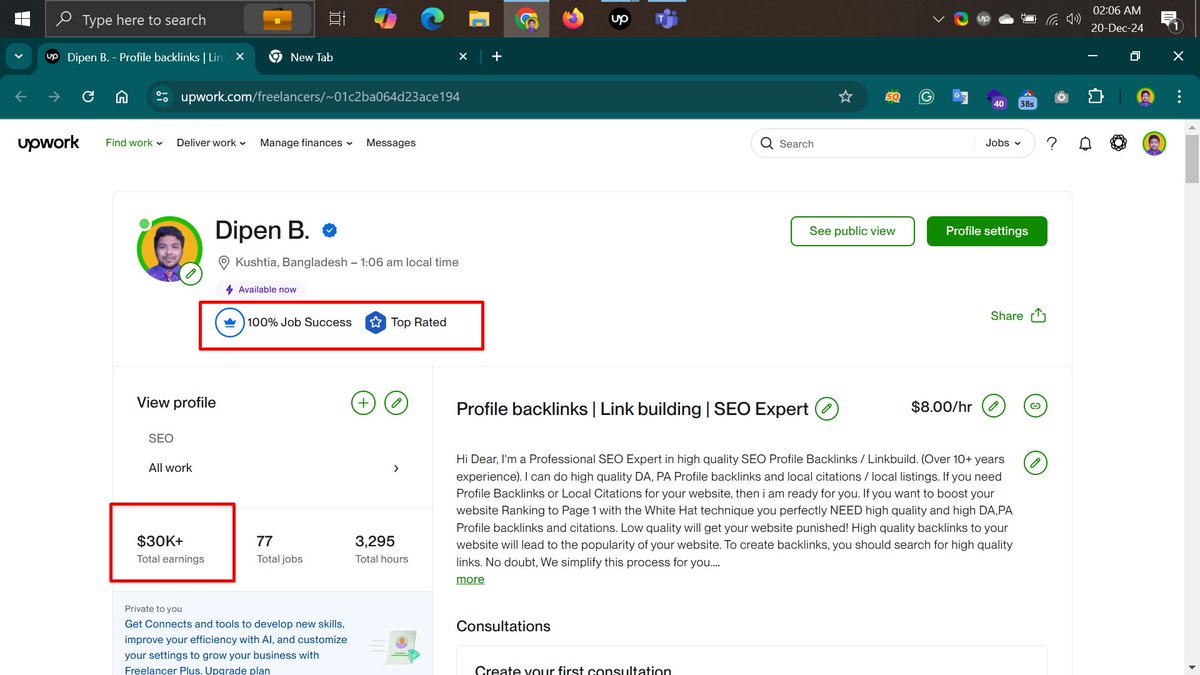
Task: Go to the browser home page
Action: [x=122, y=97]
